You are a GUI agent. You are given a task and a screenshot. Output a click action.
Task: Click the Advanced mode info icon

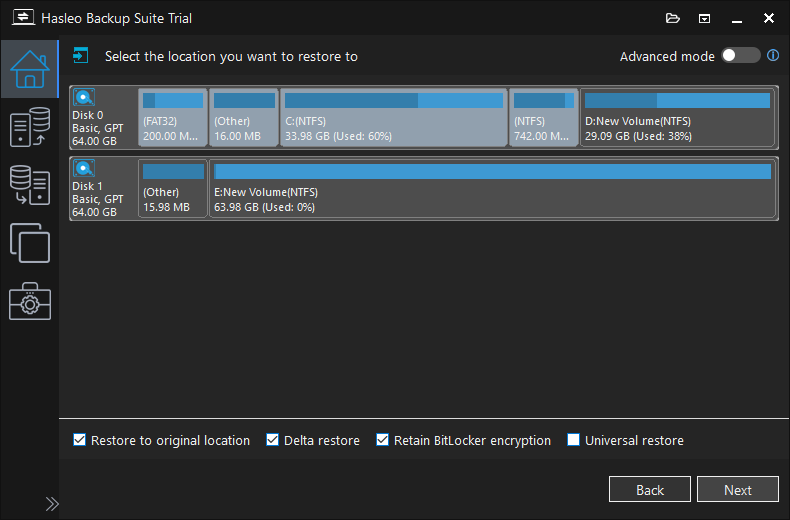pos(773,55)
